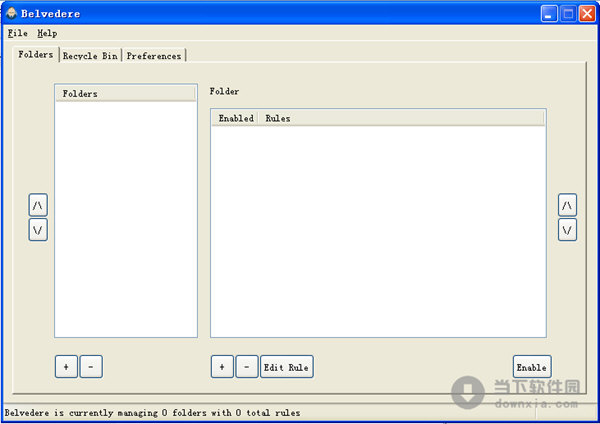Click the Belvedere app icon in title bar
Screen dimensions: 600x424
(x=11, y=13)
